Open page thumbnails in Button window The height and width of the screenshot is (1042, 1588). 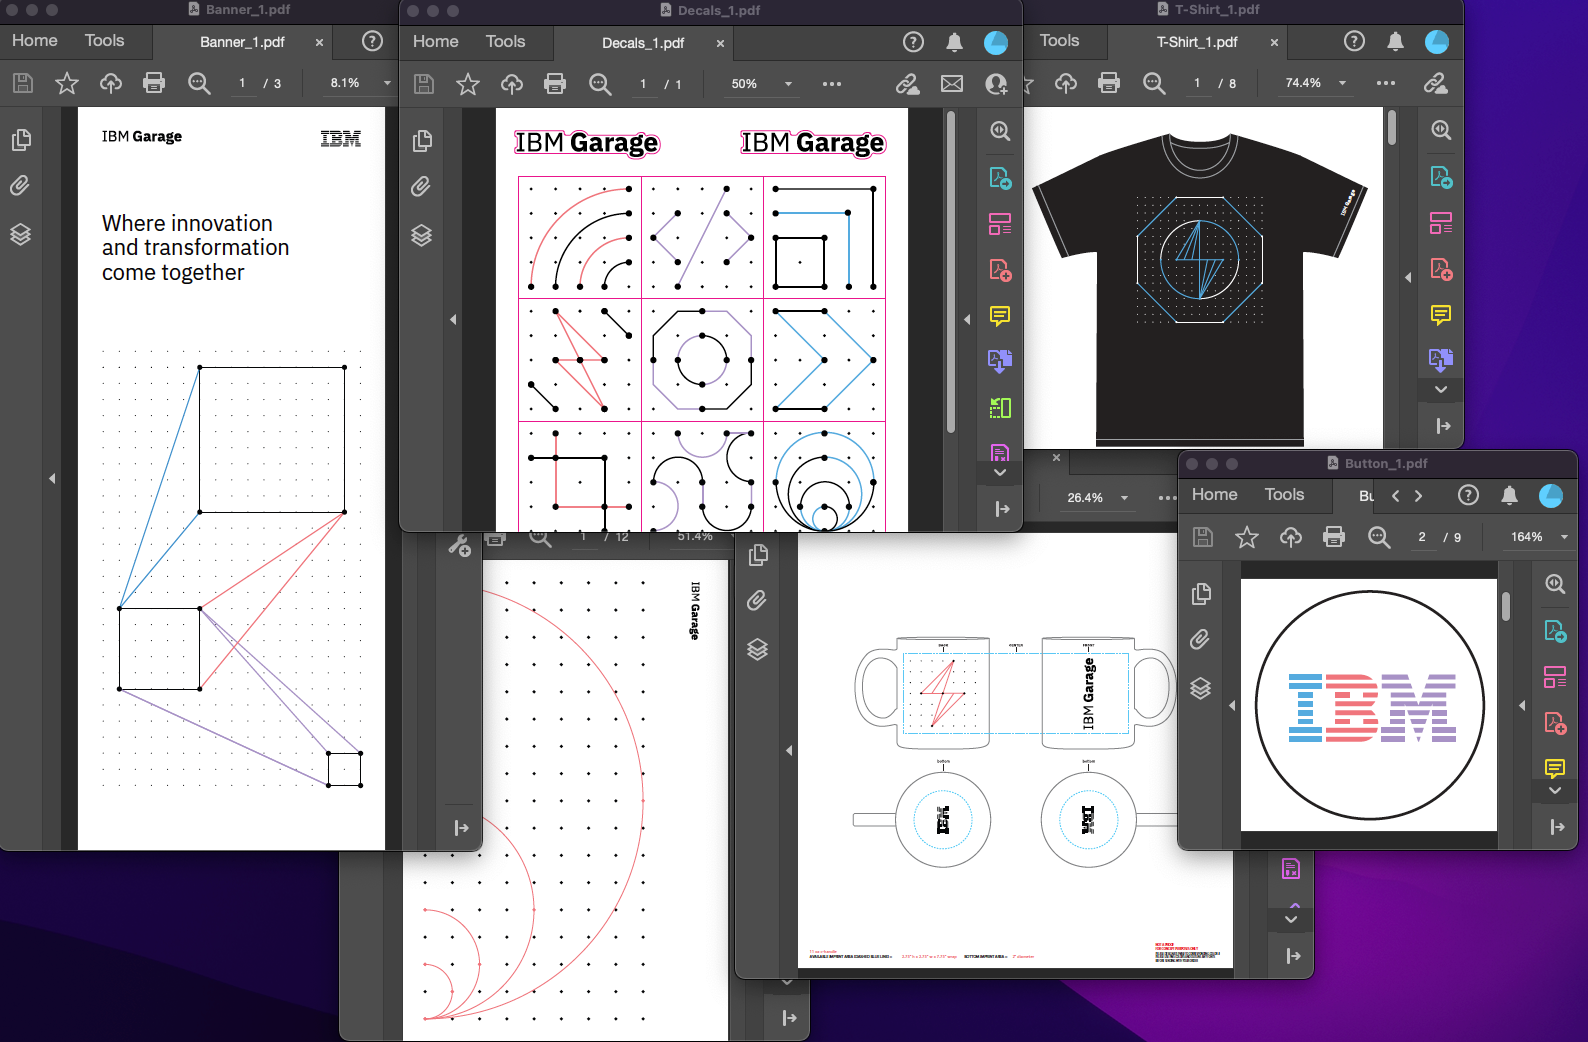click(1202, 594)
